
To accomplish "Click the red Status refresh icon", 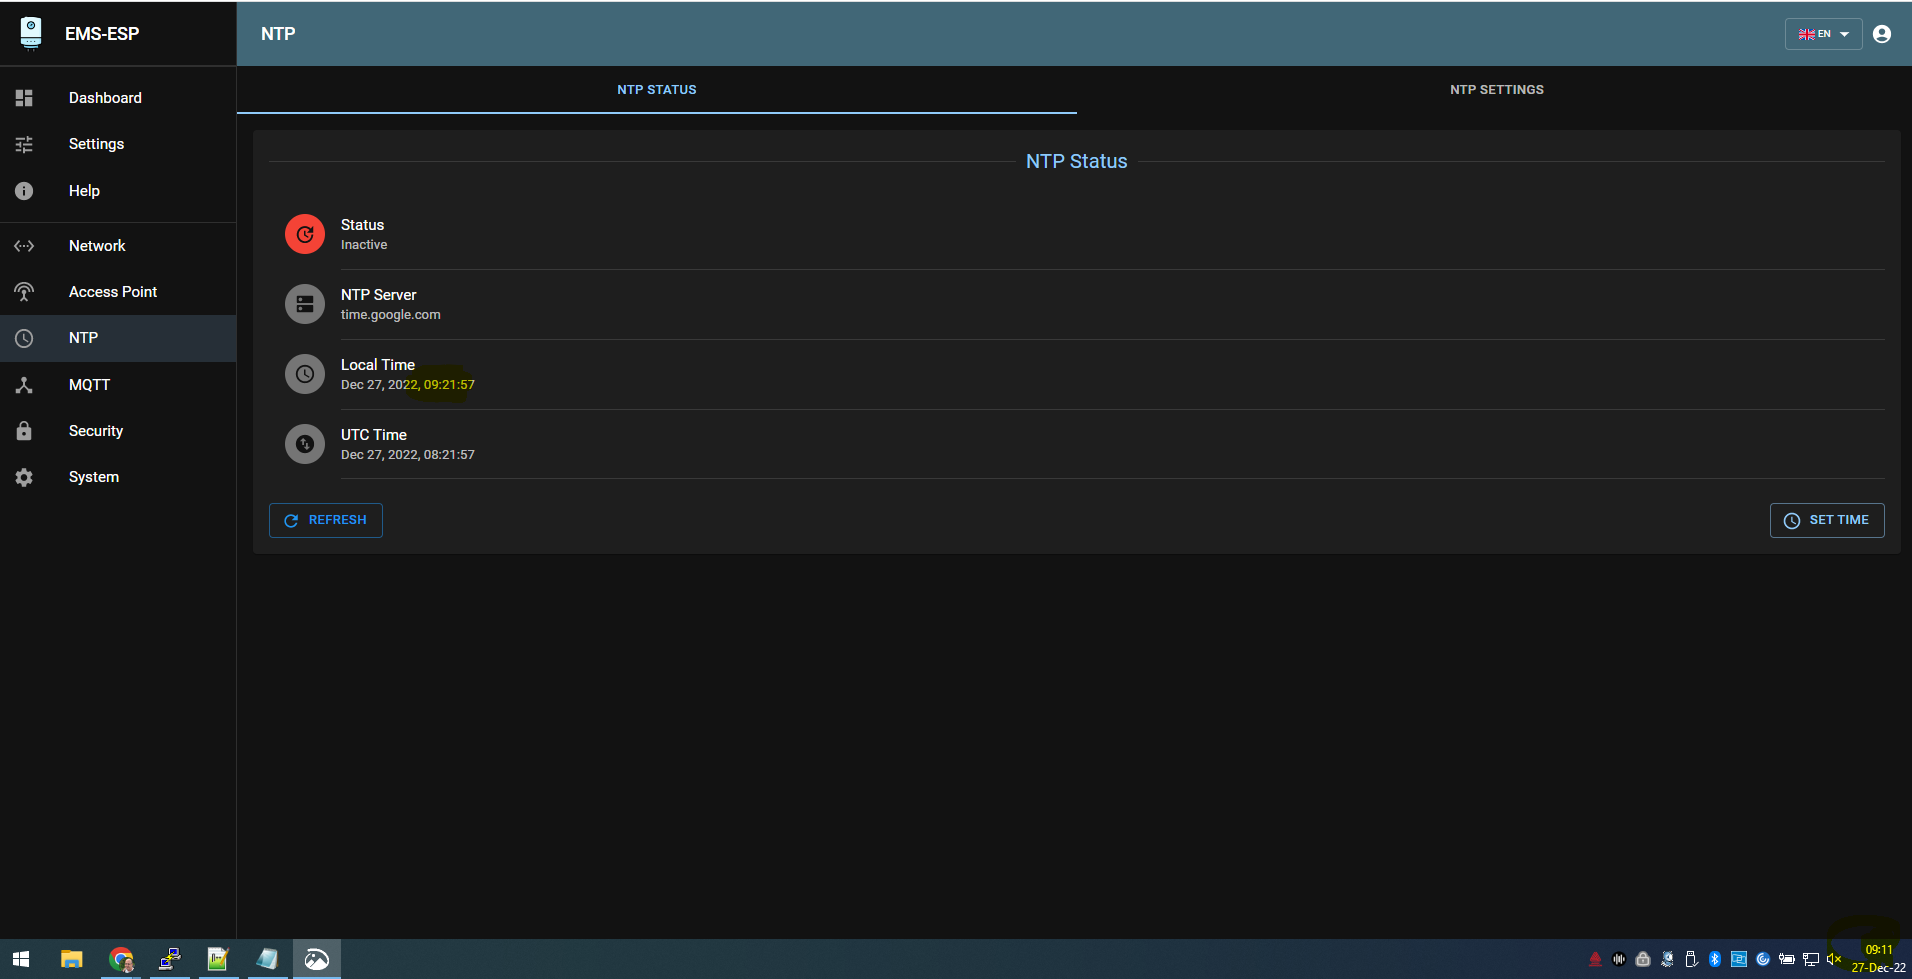I will [x=305, y=233].
